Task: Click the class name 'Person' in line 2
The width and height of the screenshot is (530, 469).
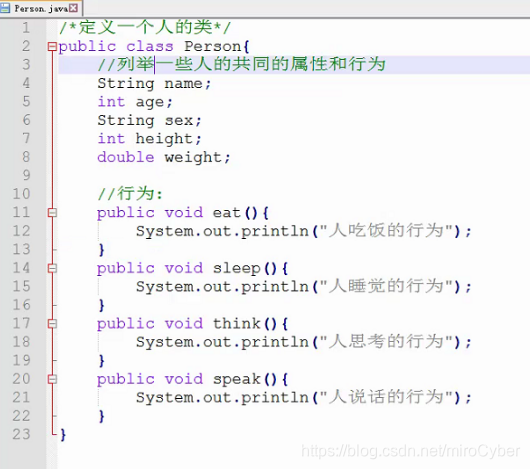Action: [213, 46]
